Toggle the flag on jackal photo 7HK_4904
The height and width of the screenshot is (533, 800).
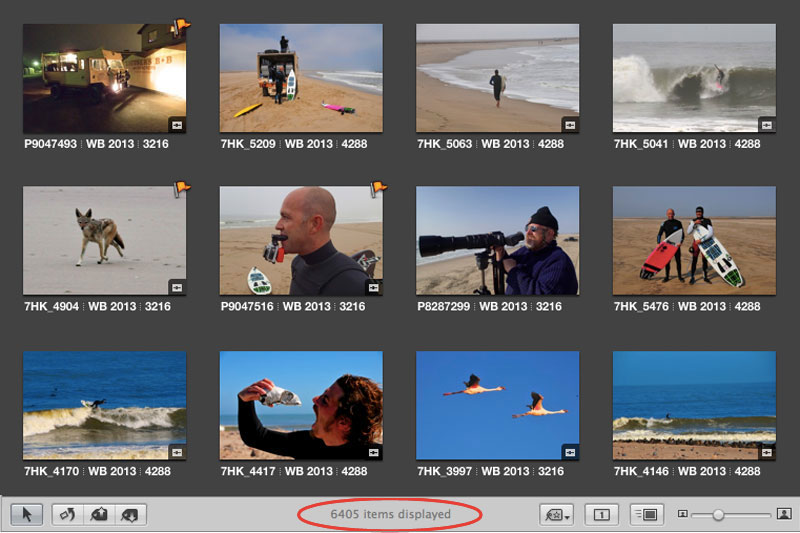182,187
